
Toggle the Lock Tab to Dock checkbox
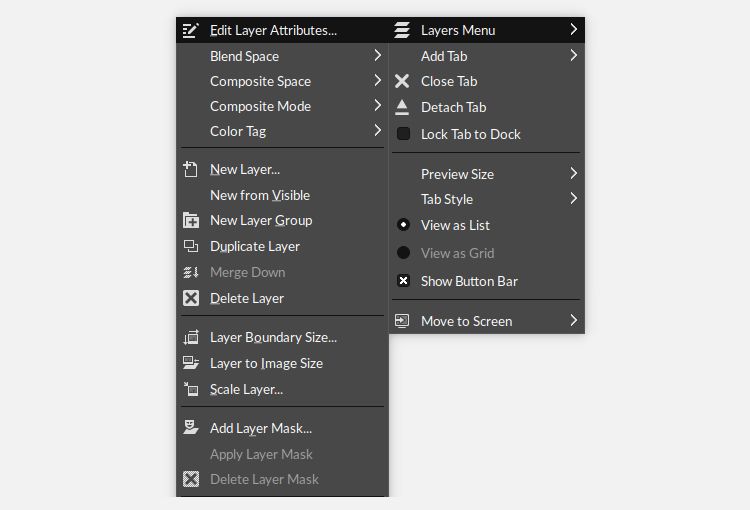[403, 133]
